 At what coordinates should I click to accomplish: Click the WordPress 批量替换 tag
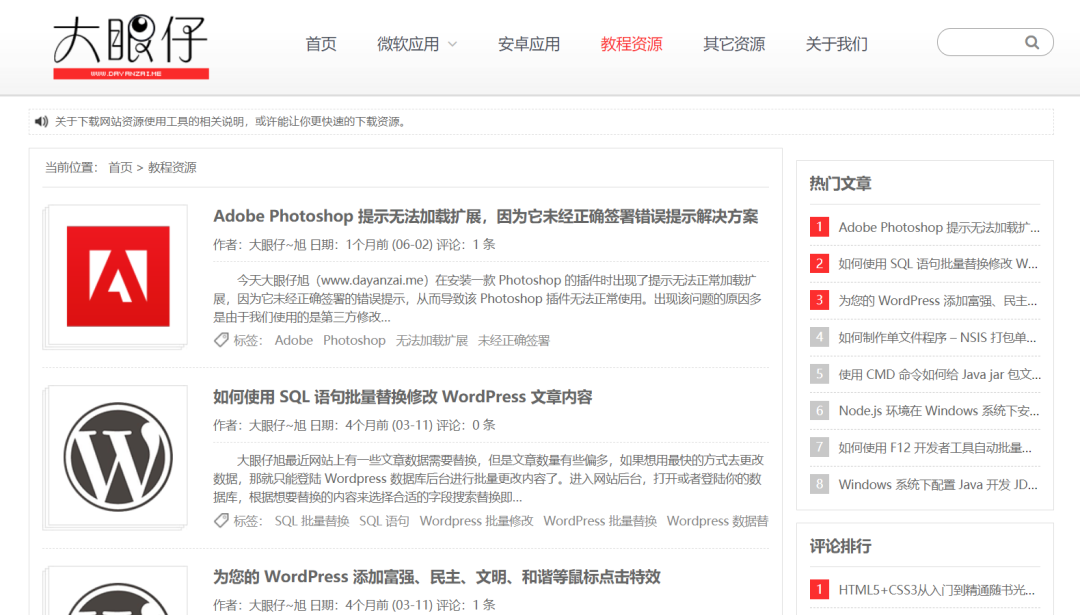[x=600, y=521]
